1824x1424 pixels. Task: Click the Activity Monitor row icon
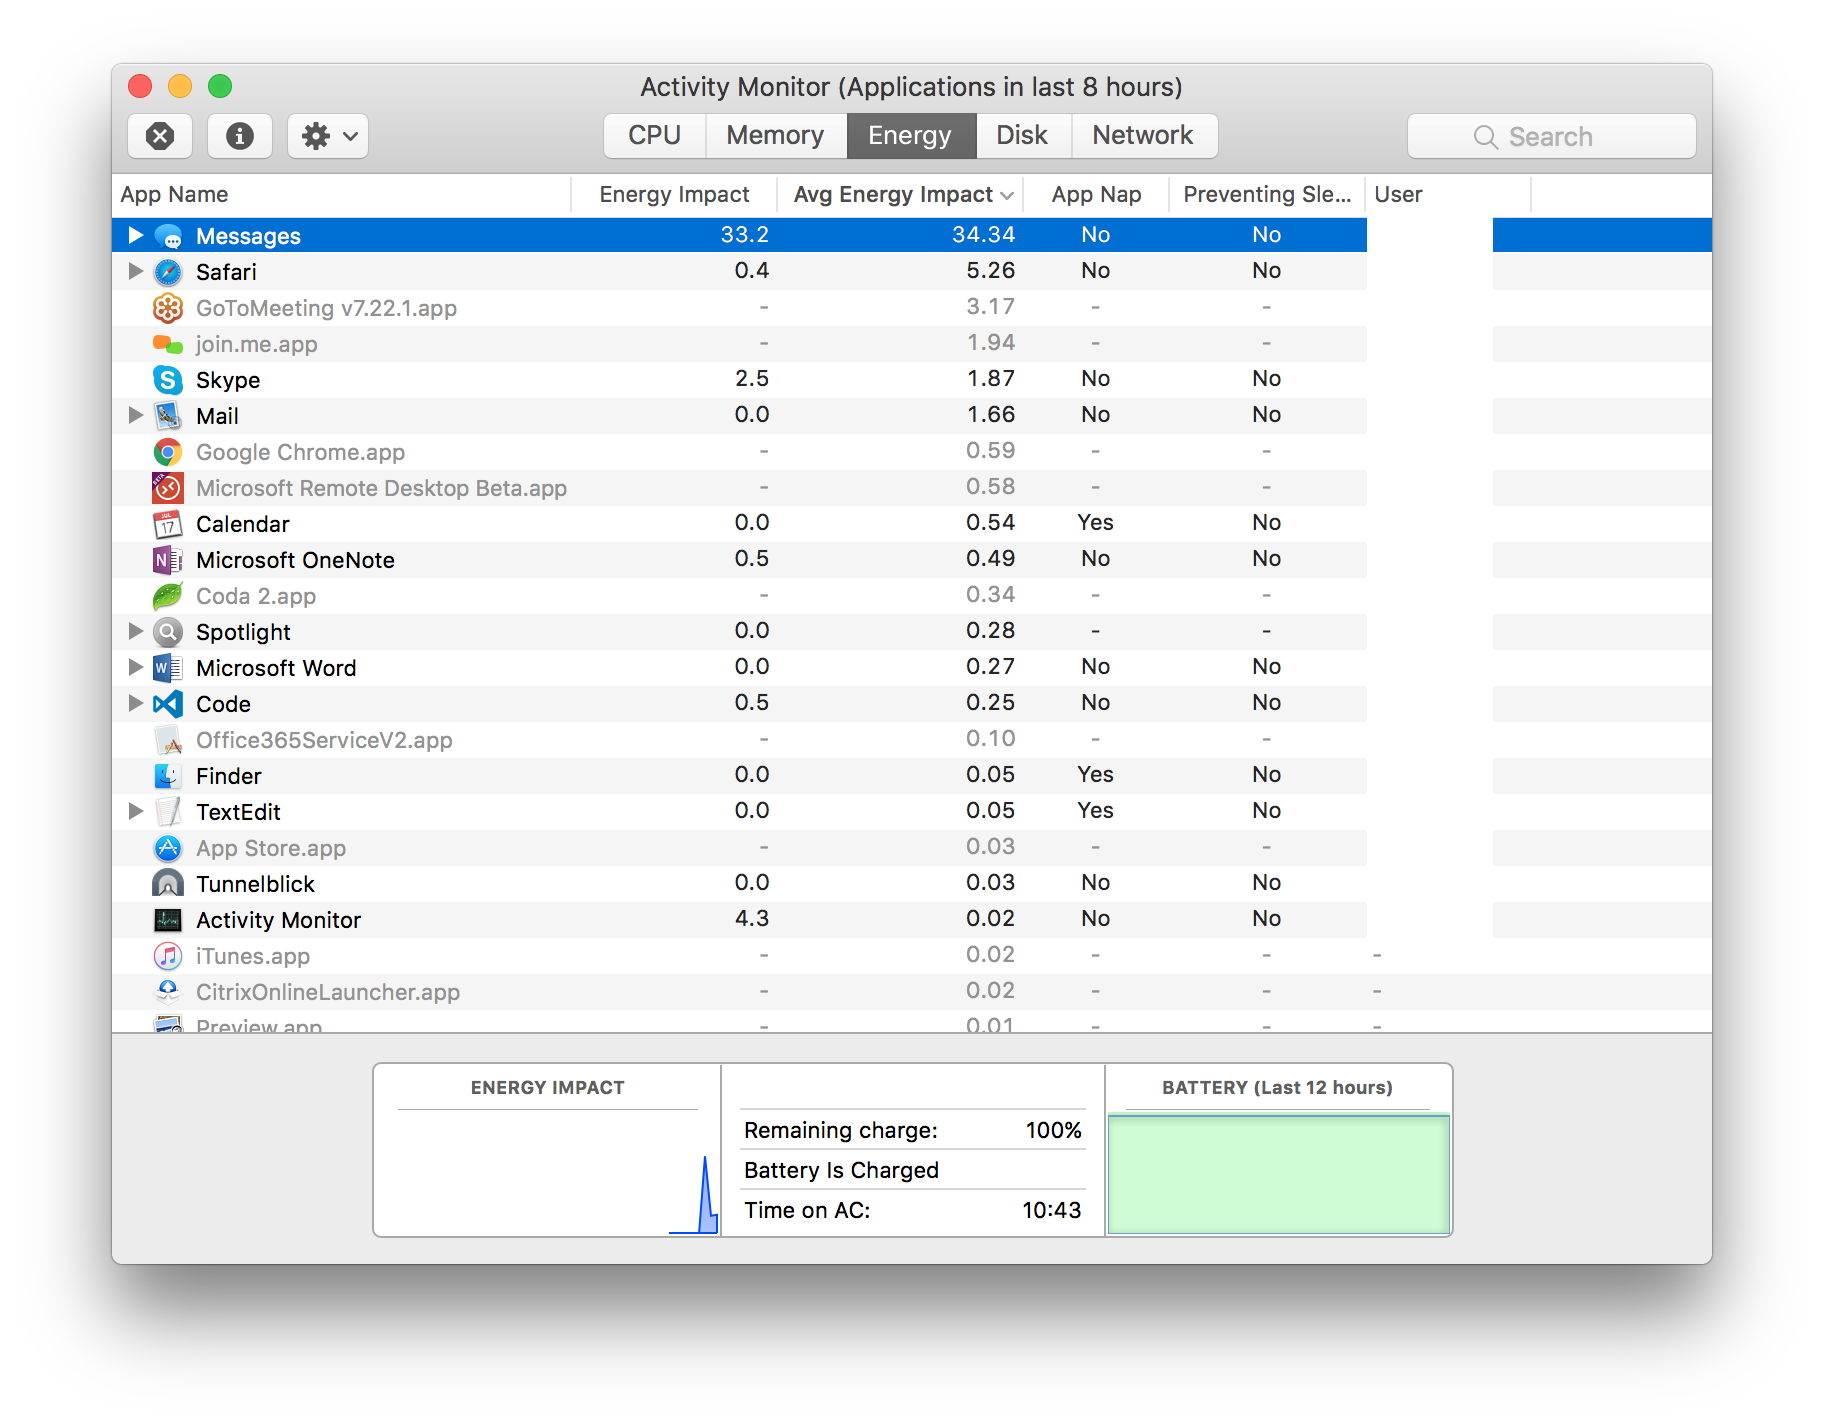pyautogui.click(x=168, y=920)
